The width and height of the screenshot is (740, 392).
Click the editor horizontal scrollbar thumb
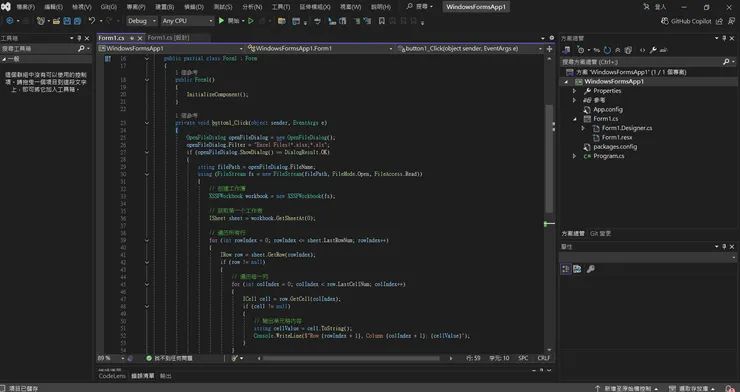[x=351, y=359]
